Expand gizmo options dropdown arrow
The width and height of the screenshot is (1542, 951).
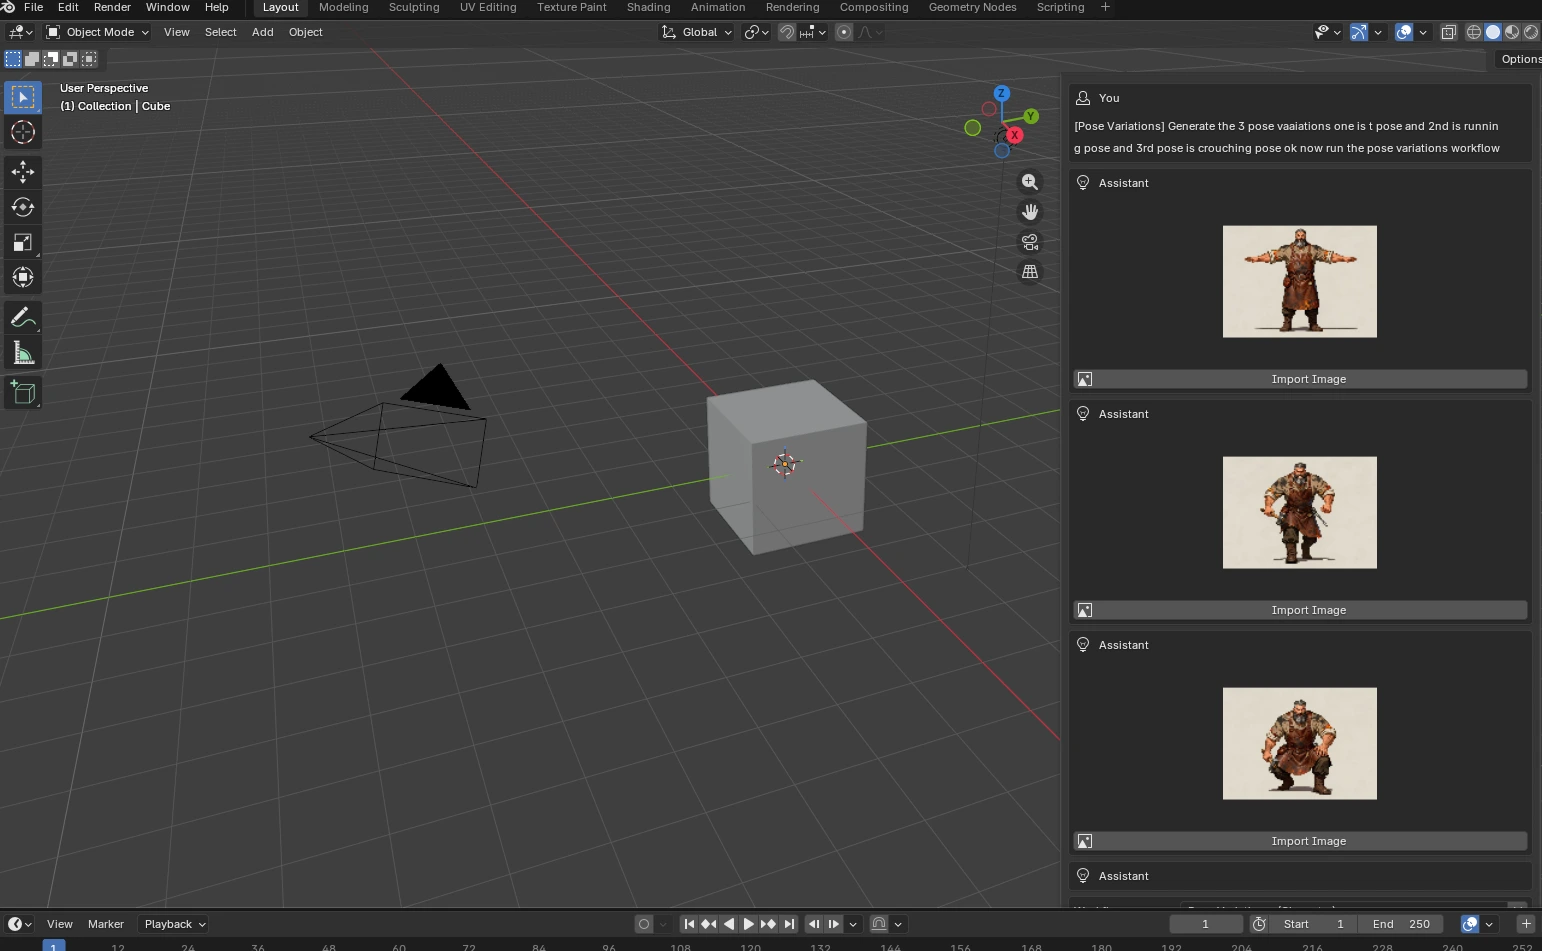tap(1378, 32)
